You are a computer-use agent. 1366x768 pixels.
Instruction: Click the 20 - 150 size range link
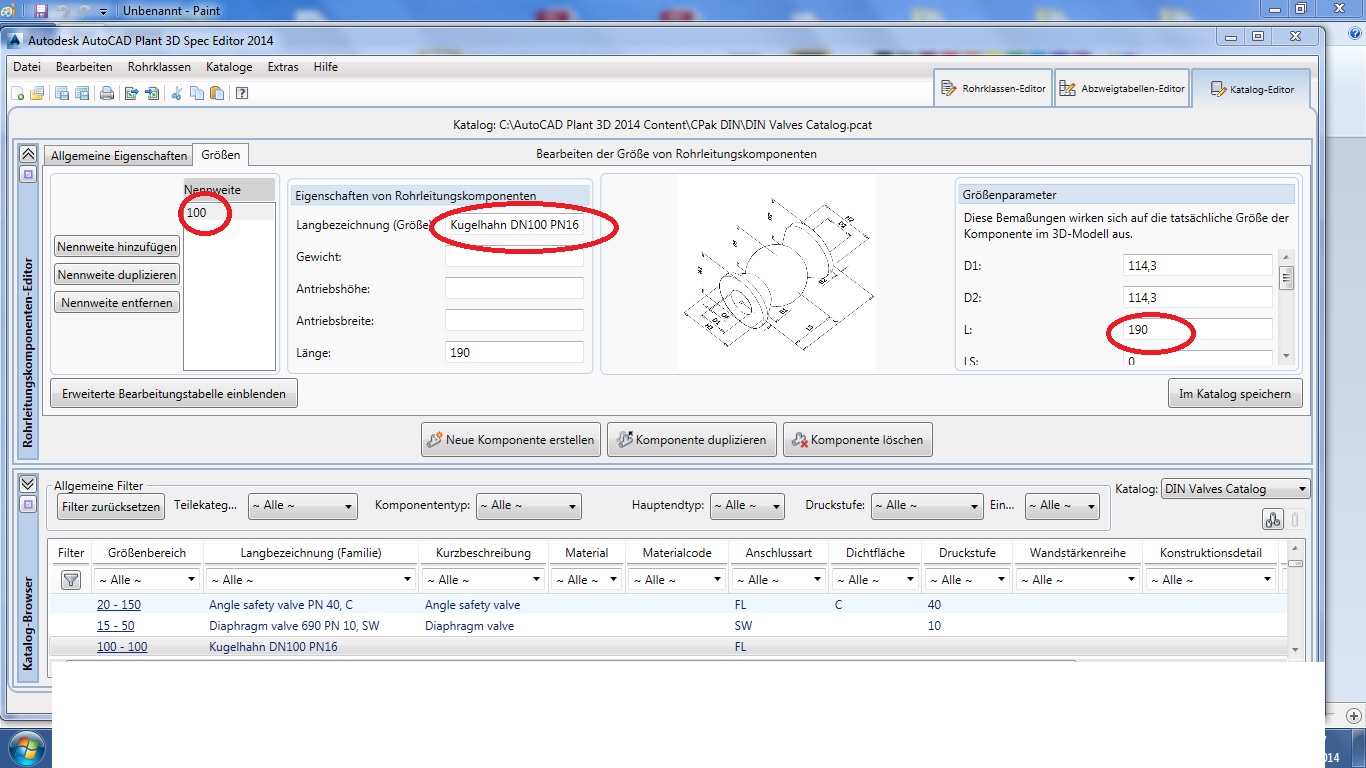coord(119,605)
